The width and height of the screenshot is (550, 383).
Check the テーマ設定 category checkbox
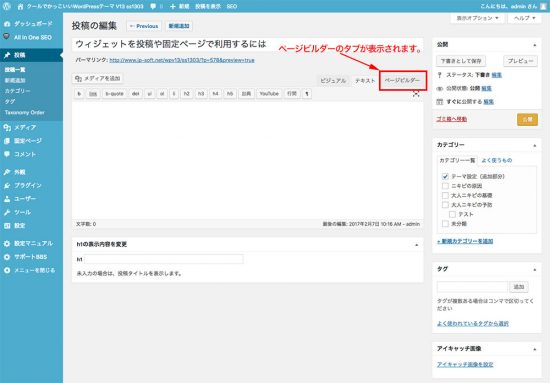[x=445, y=176]
